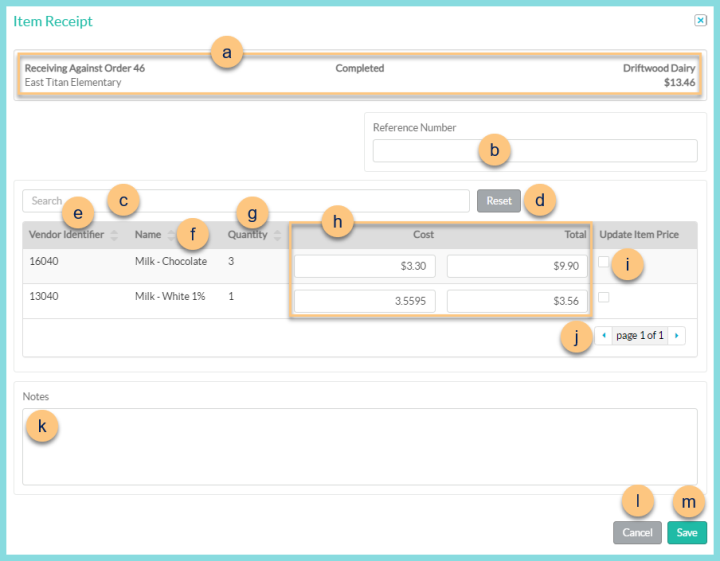The image size is (720, 561).
Task: Click the Update Item Price header
Action: 639,235
